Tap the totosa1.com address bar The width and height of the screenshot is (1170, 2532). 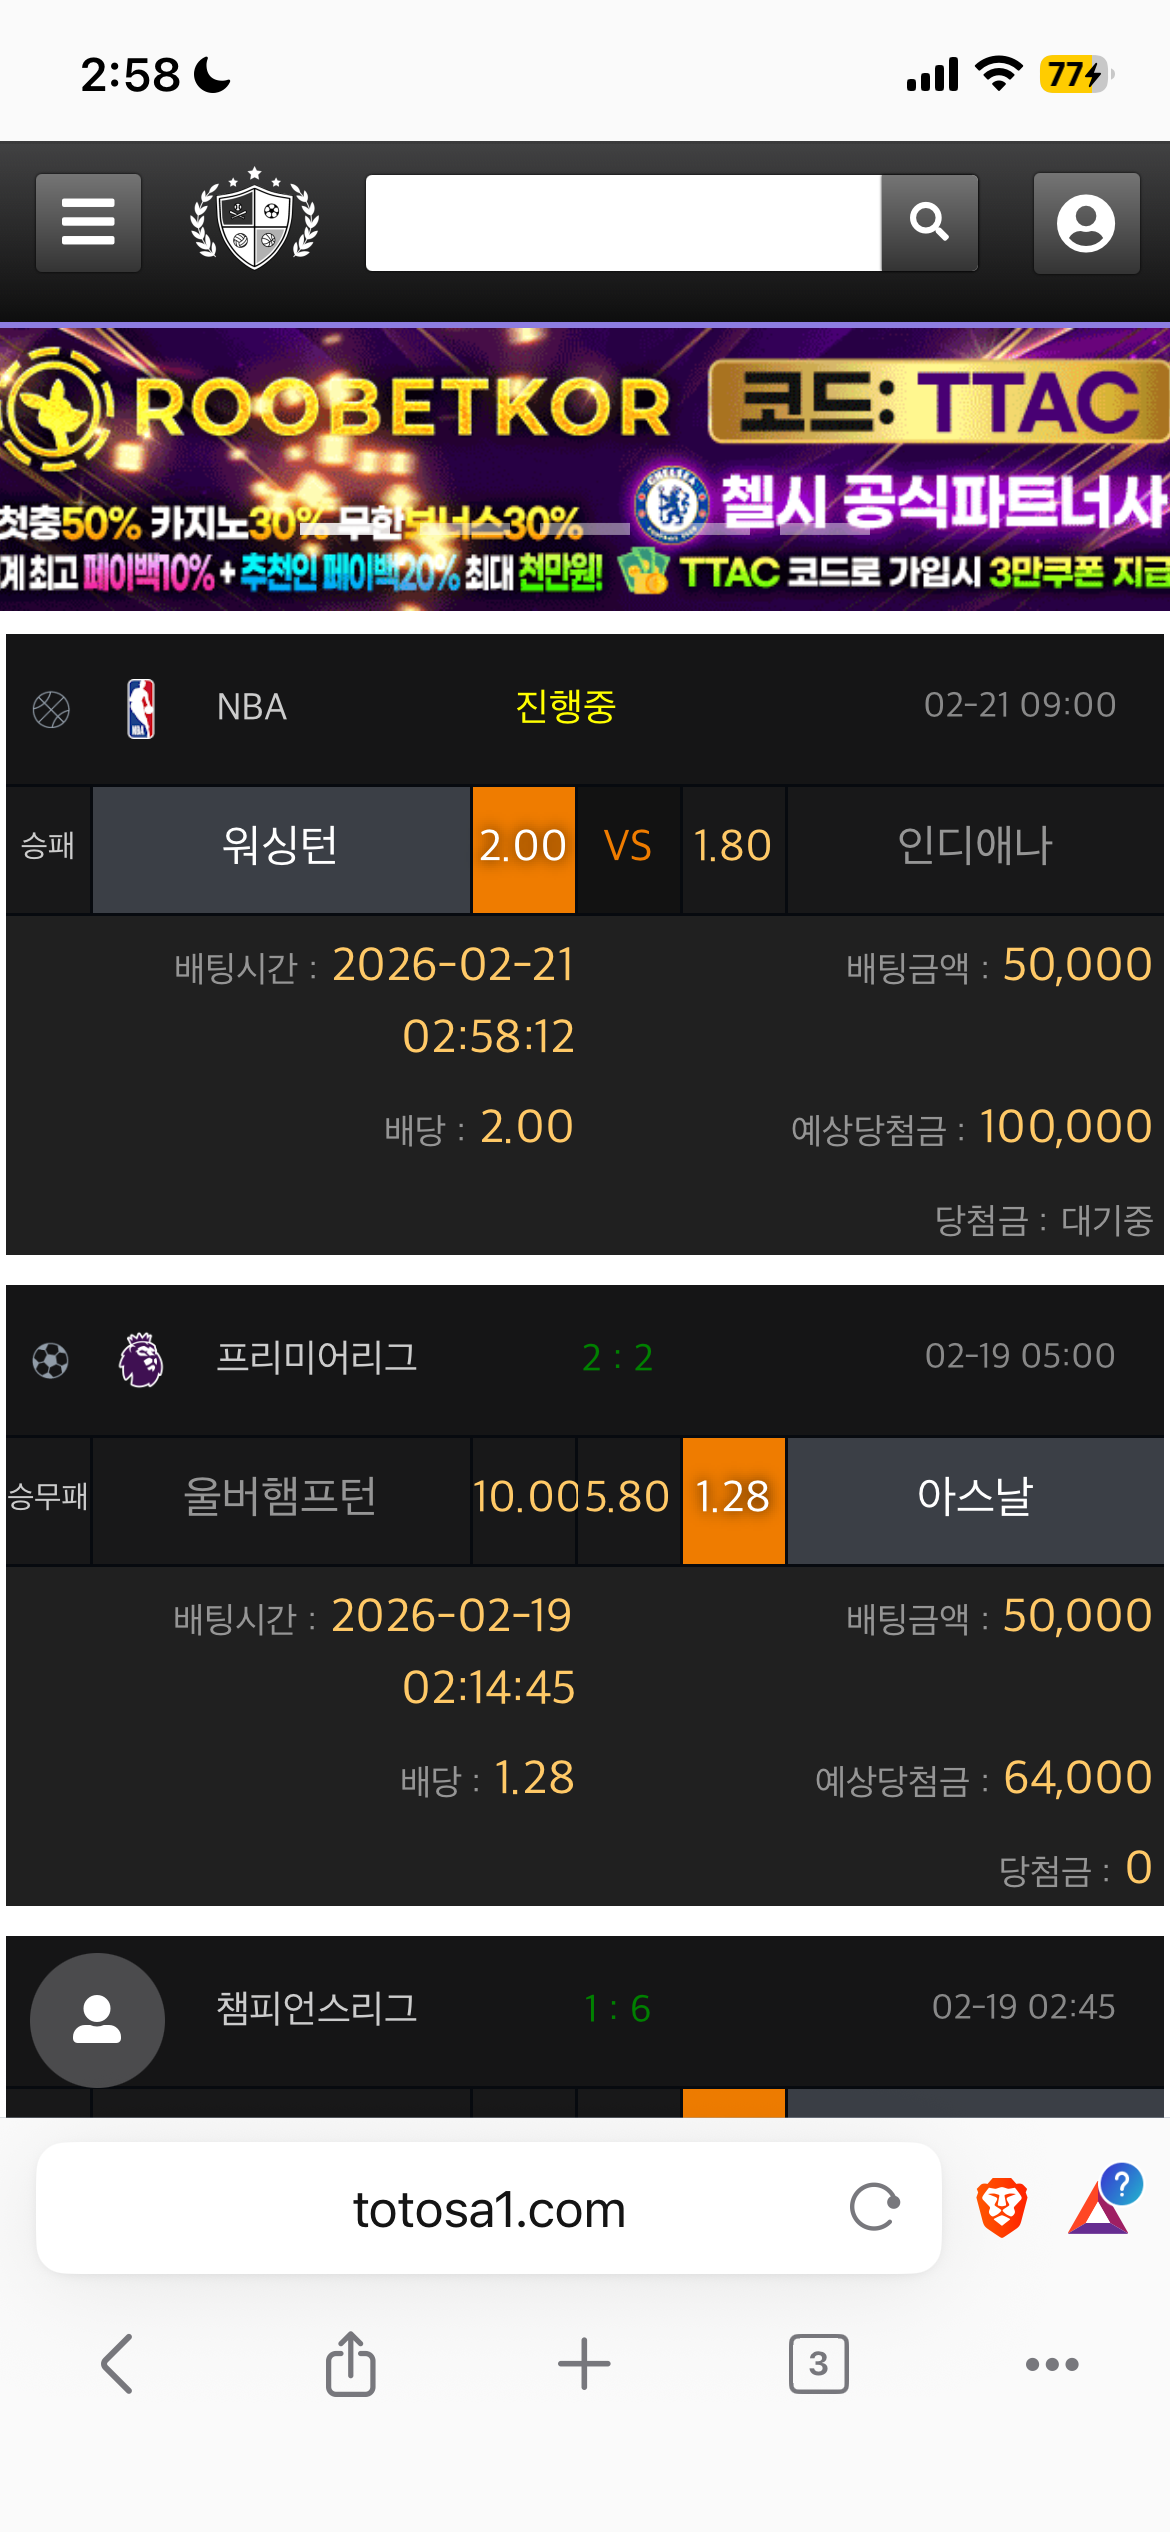tap(489, 2209)
